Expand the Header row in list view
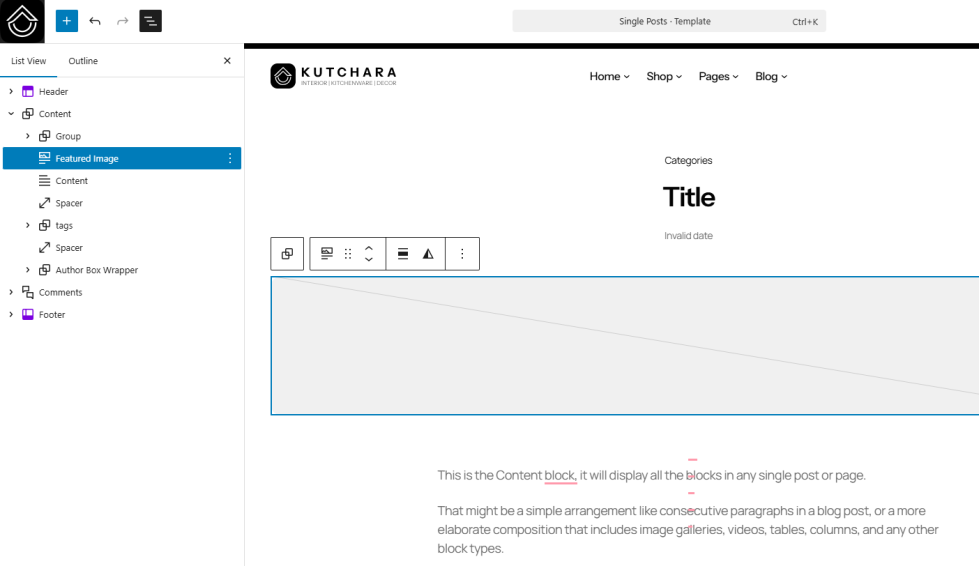Screen dimensions: 979x566 click(x=11, y=91)
